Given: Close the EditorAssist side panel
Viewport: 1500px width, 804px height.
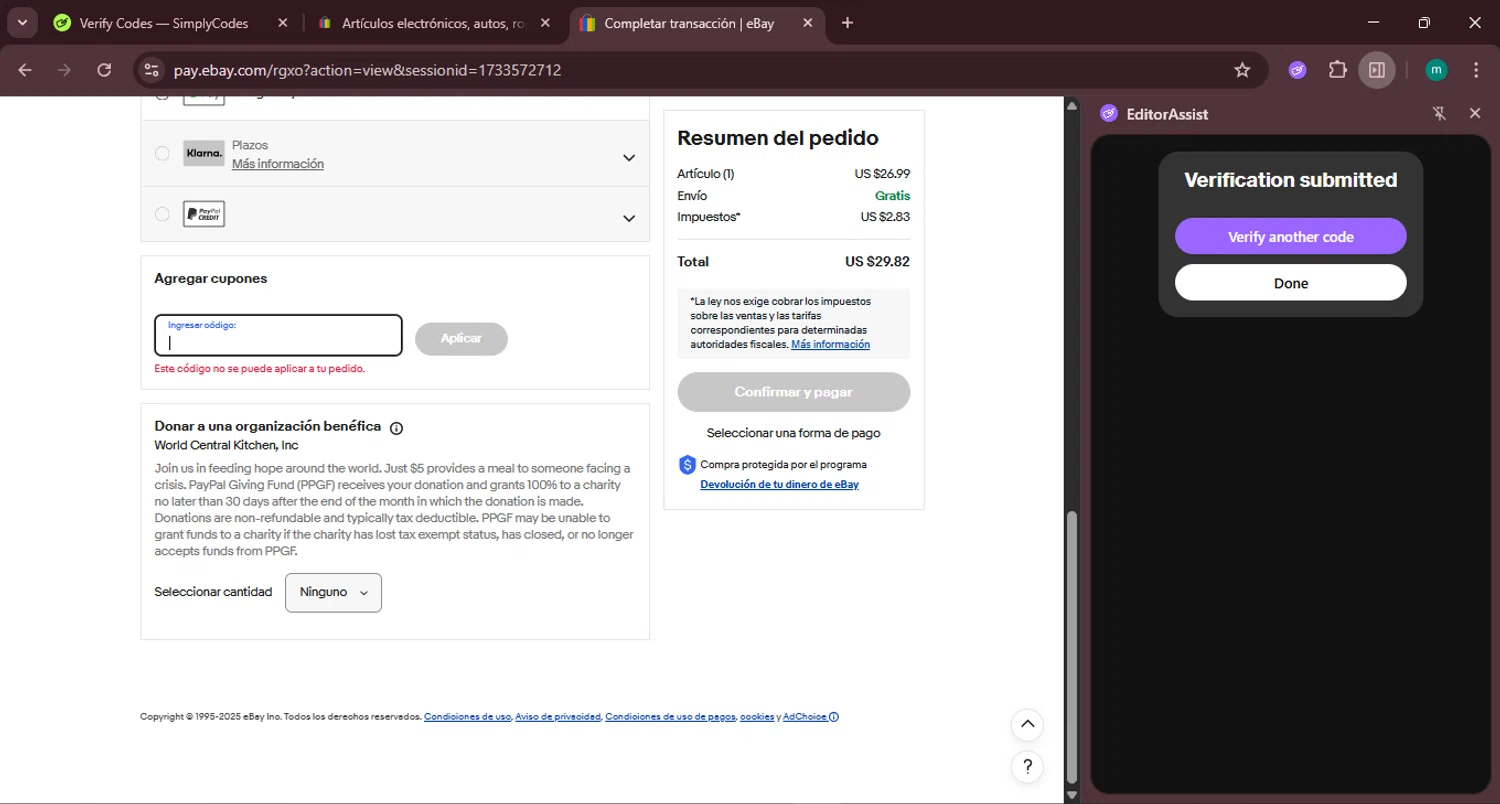Looking at the screenshot, I should (x=1475, y=114).
